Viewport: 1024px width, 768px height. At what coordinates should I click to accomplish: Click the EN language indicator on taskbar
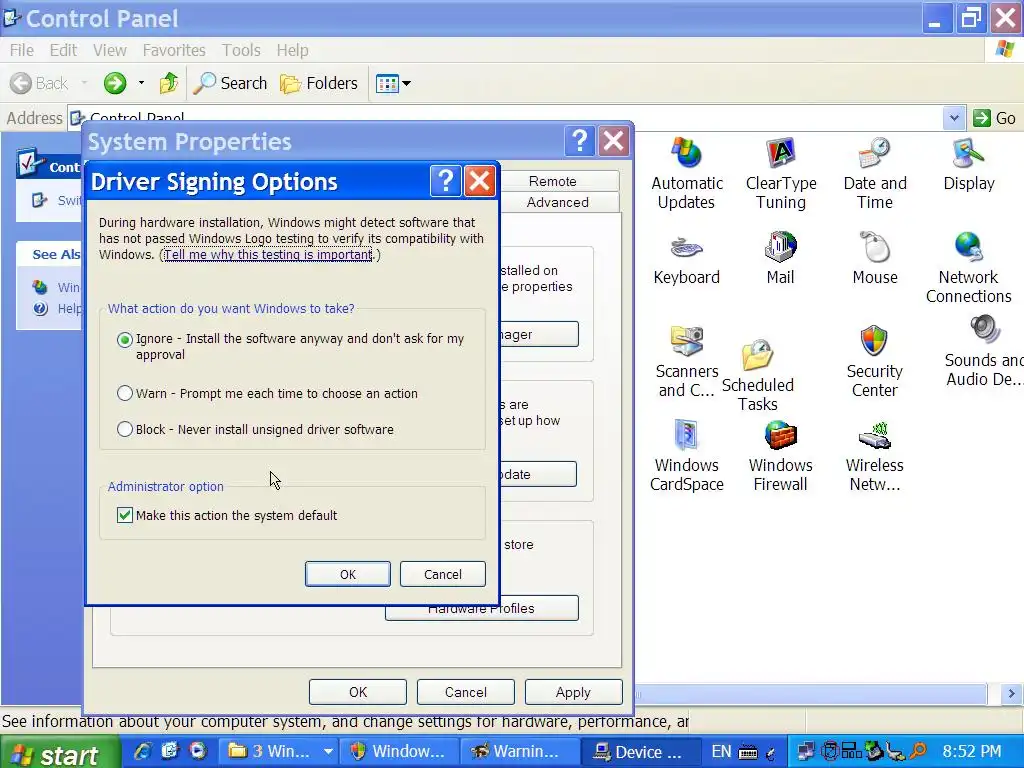point(721,752)
